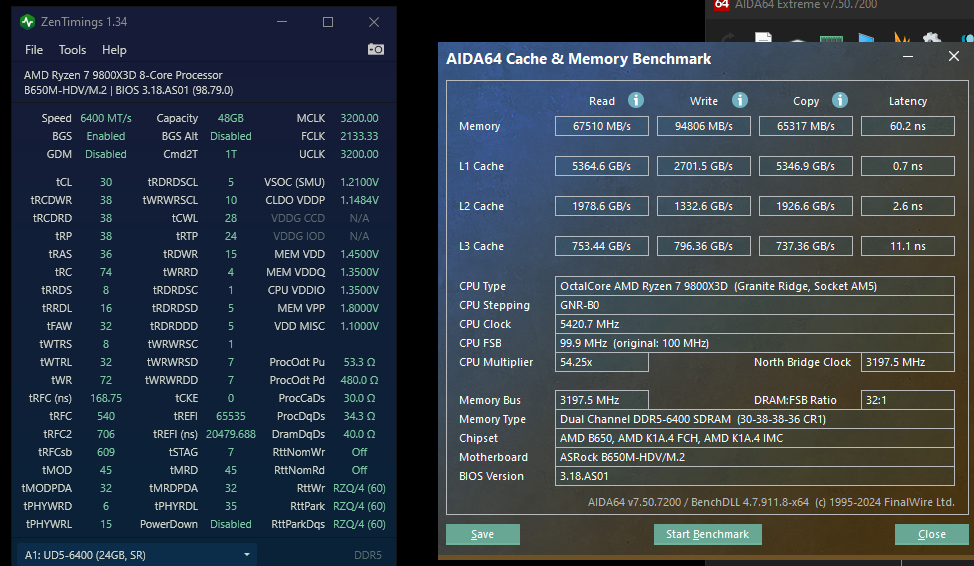Click the ProcOdt Pd value 480.0 Ω
The height and width of the screenshot is (566, 974).
(x=359, y=380)
